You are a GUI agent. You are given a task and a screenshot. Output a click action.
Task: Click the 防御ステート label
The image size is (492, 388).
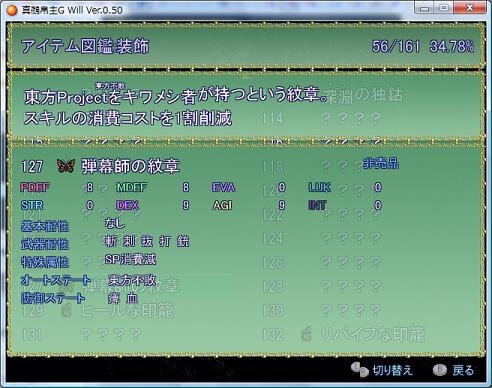[x=53, y=298]
